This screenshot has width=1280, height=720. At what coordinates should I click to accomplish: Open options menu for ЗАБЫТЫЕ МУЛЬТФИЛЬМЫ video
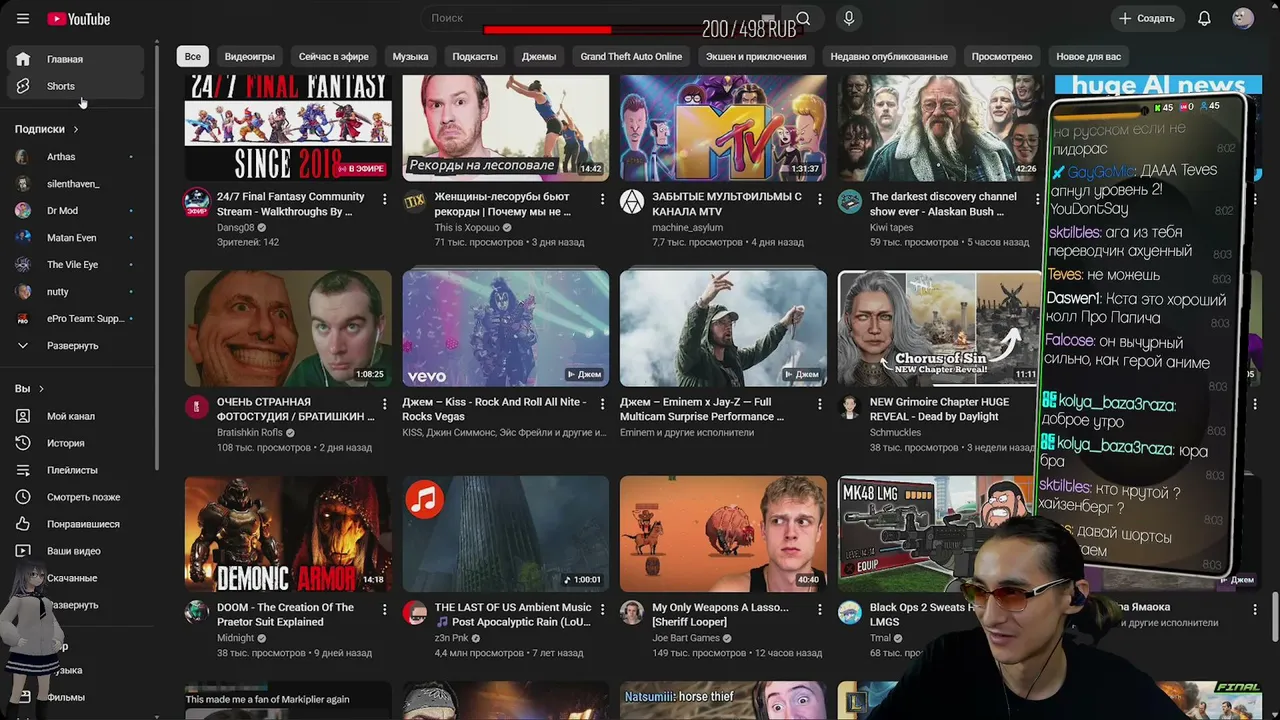[x=820, y=200]
